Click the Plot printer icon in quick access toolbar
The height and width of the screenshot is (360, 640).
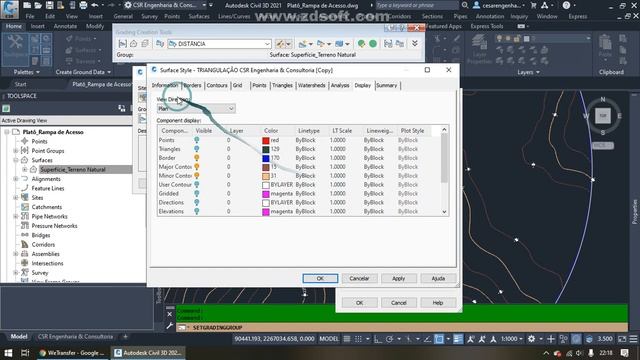click(x=83, y=5)
